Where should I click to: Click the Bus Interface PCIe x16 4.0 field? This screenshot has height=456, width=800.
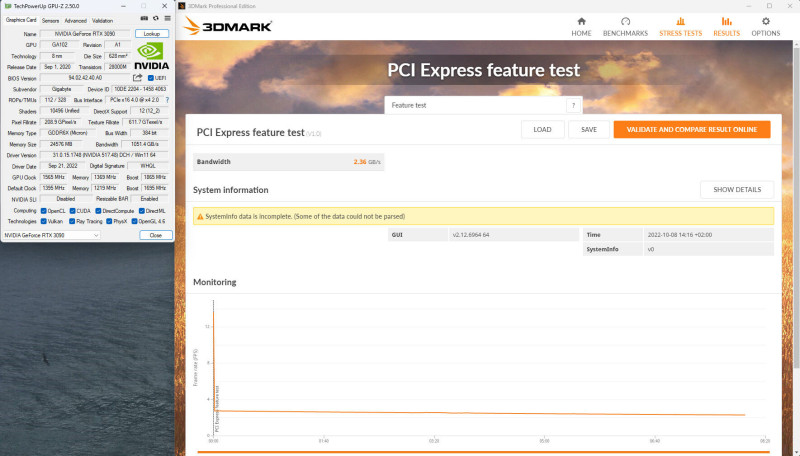pos(134,100)
